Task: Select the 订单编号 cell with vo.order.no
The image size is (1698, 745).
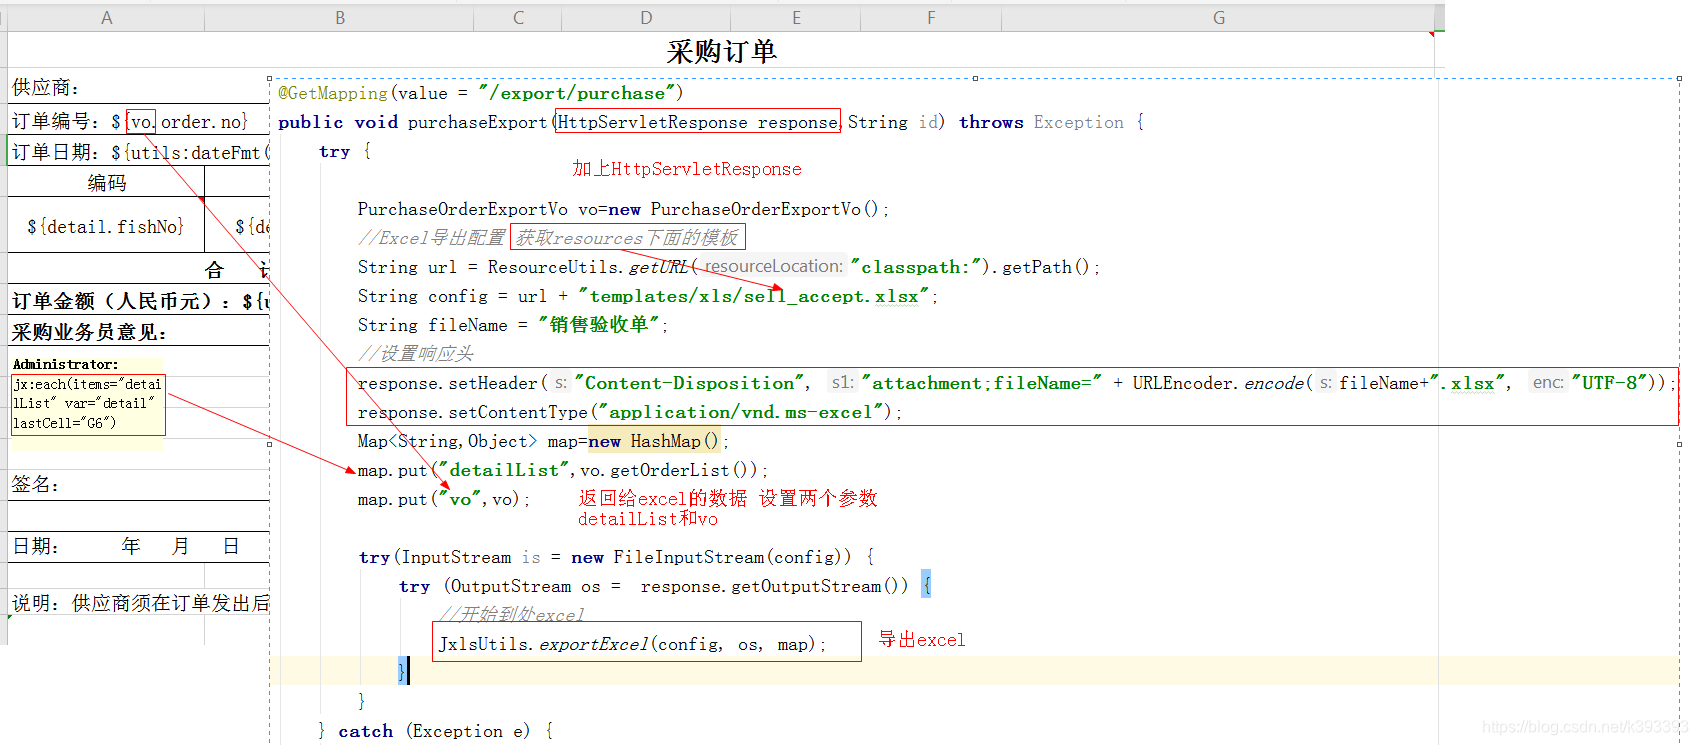Action: coord(139,121)
